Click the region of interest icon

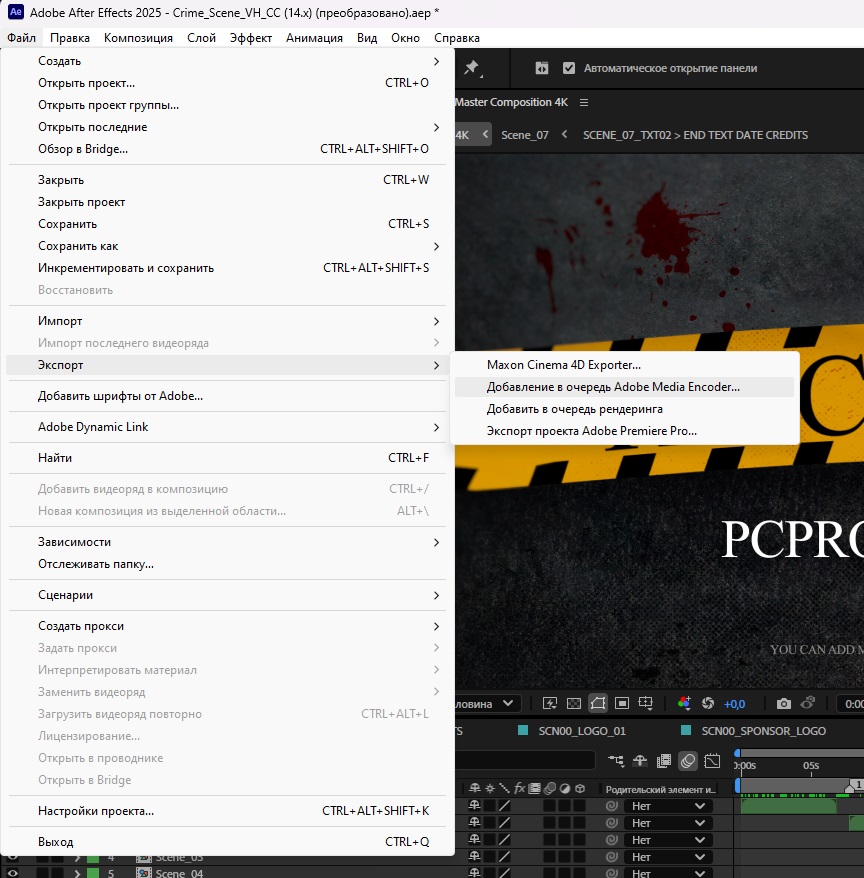click(622, 704)
